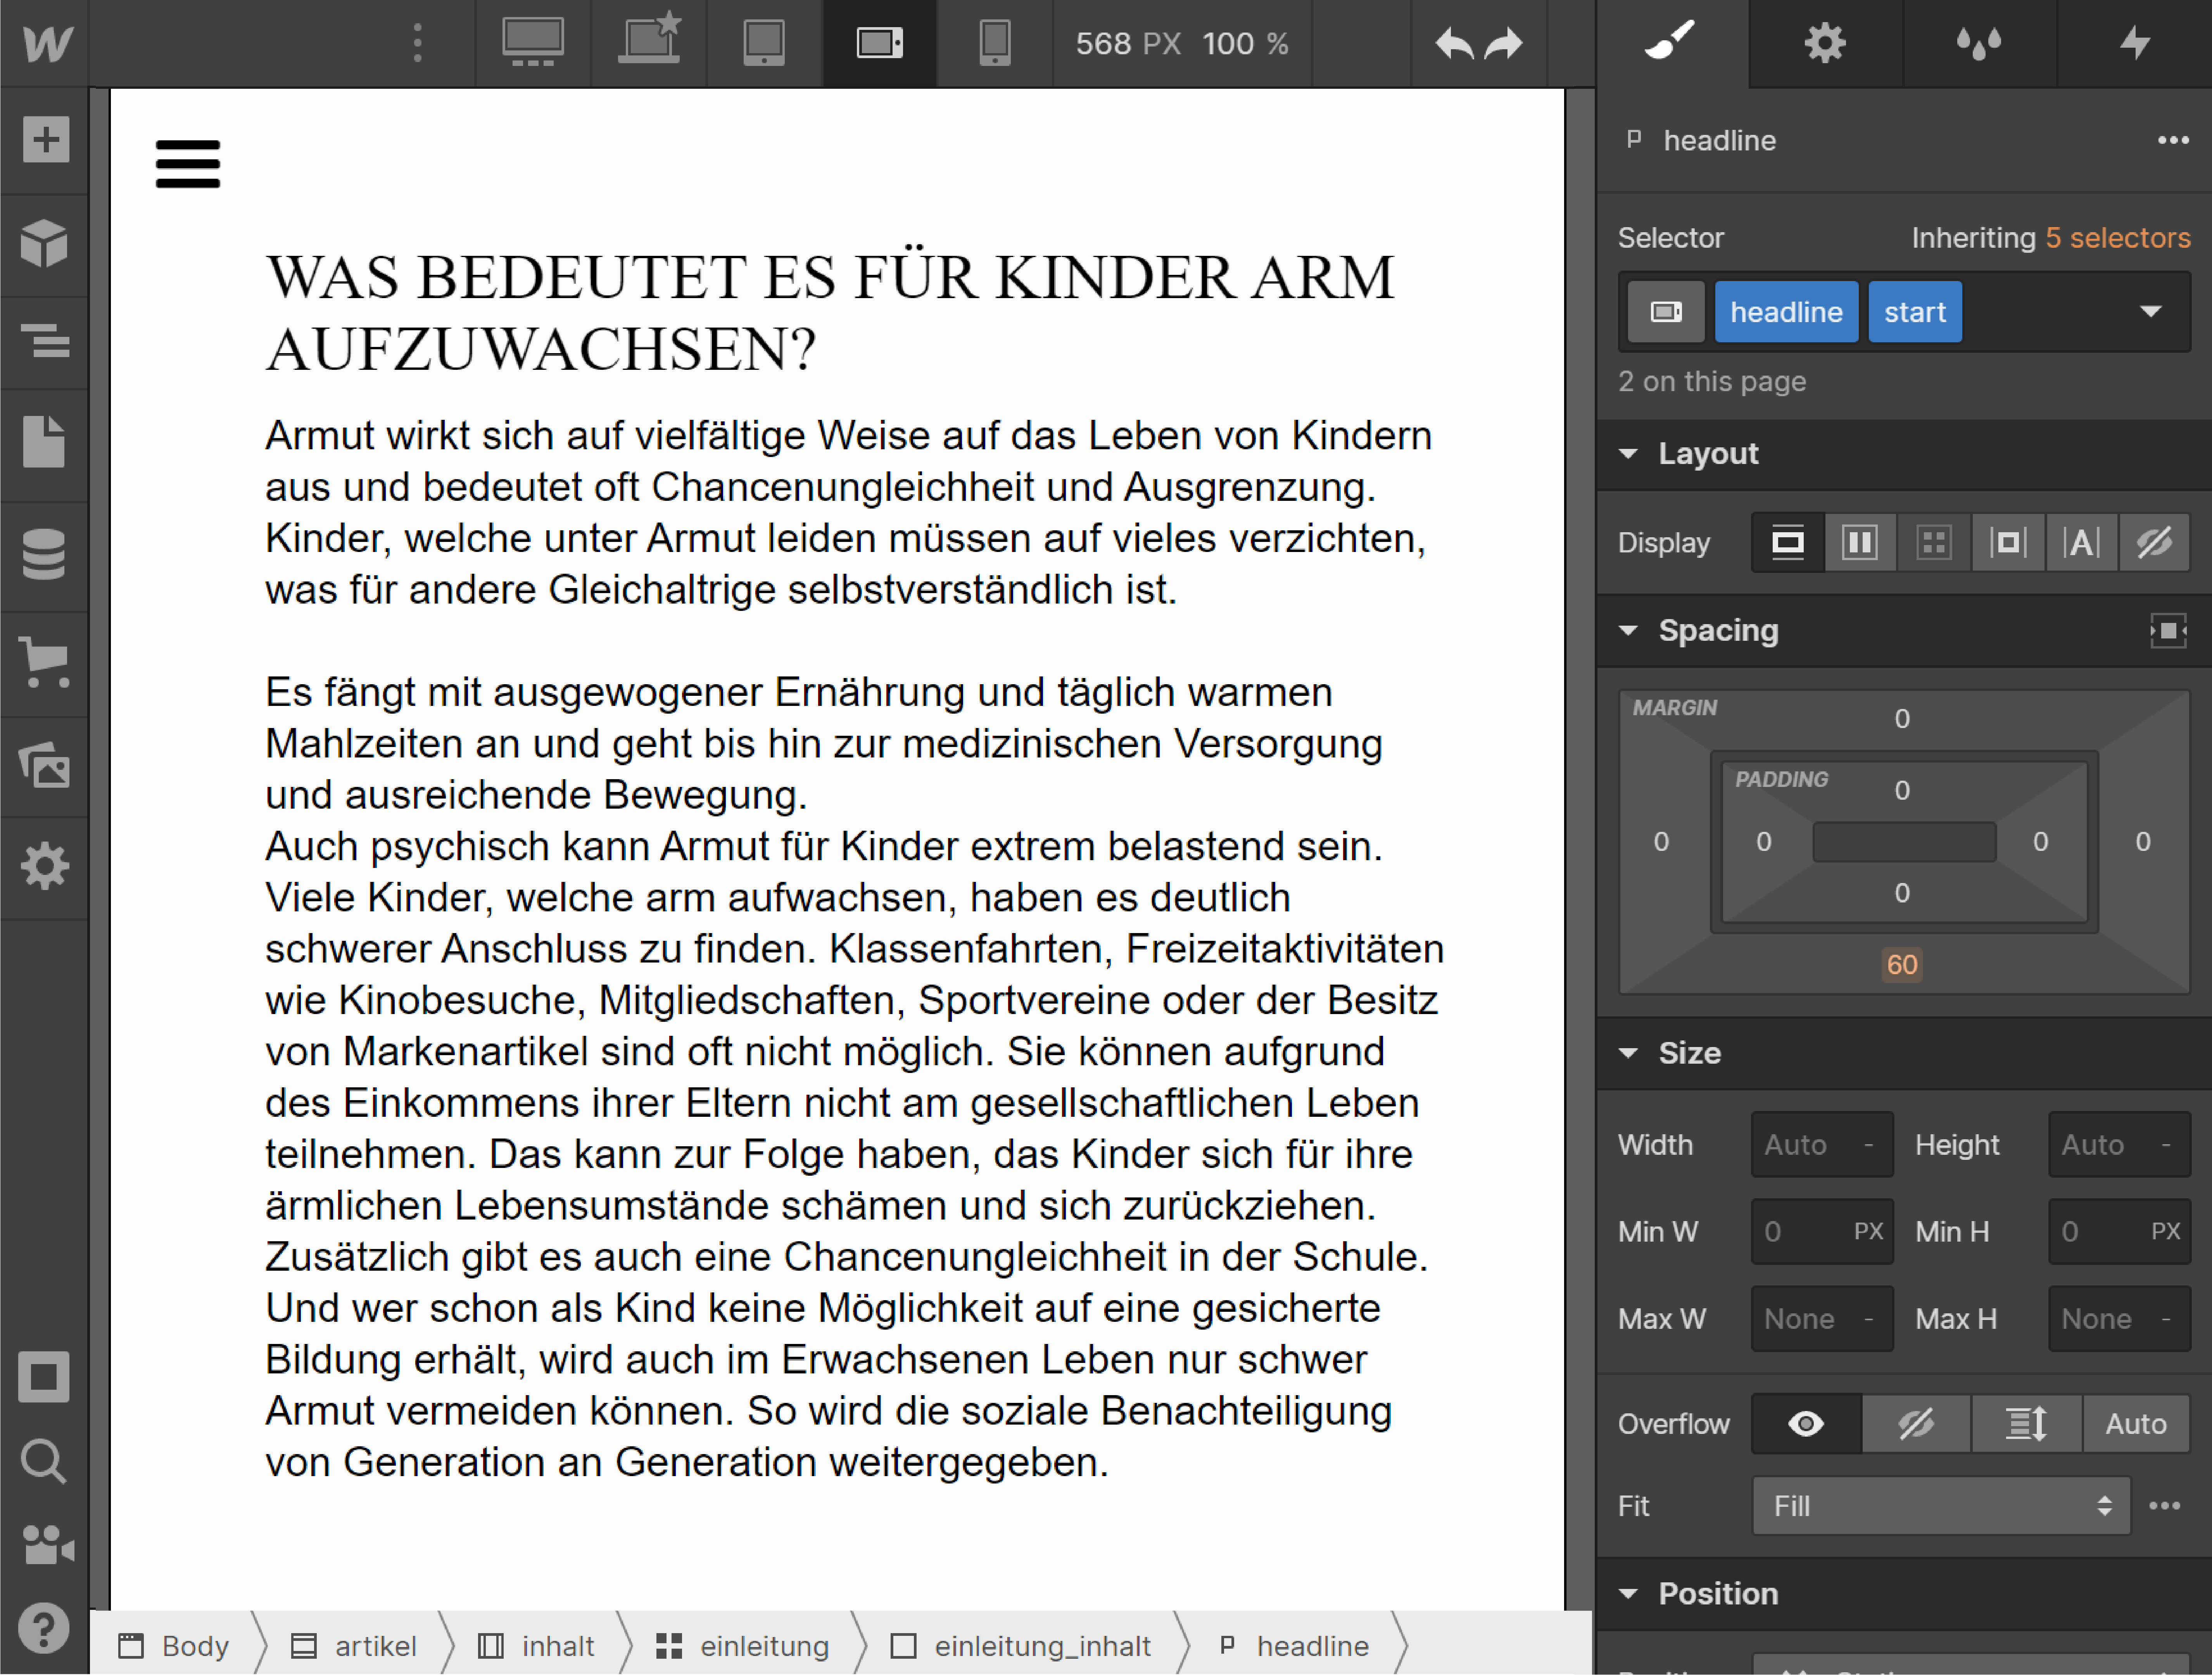Click the breakpoint indicator in selector field

1666,312
